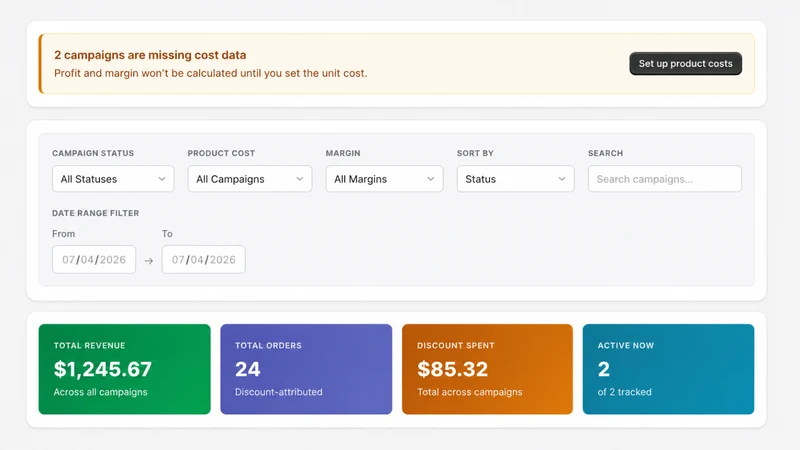Select the Total Revenue green card
This screenshot has height=450, width=800.
(x=124, y=369)
